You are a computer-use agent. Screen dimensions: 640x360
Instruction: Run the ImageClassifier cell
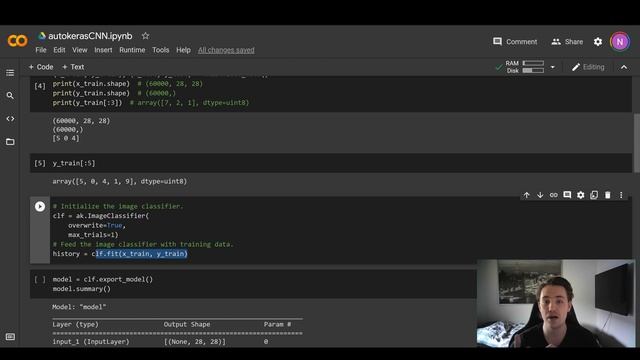click(40, 207)
